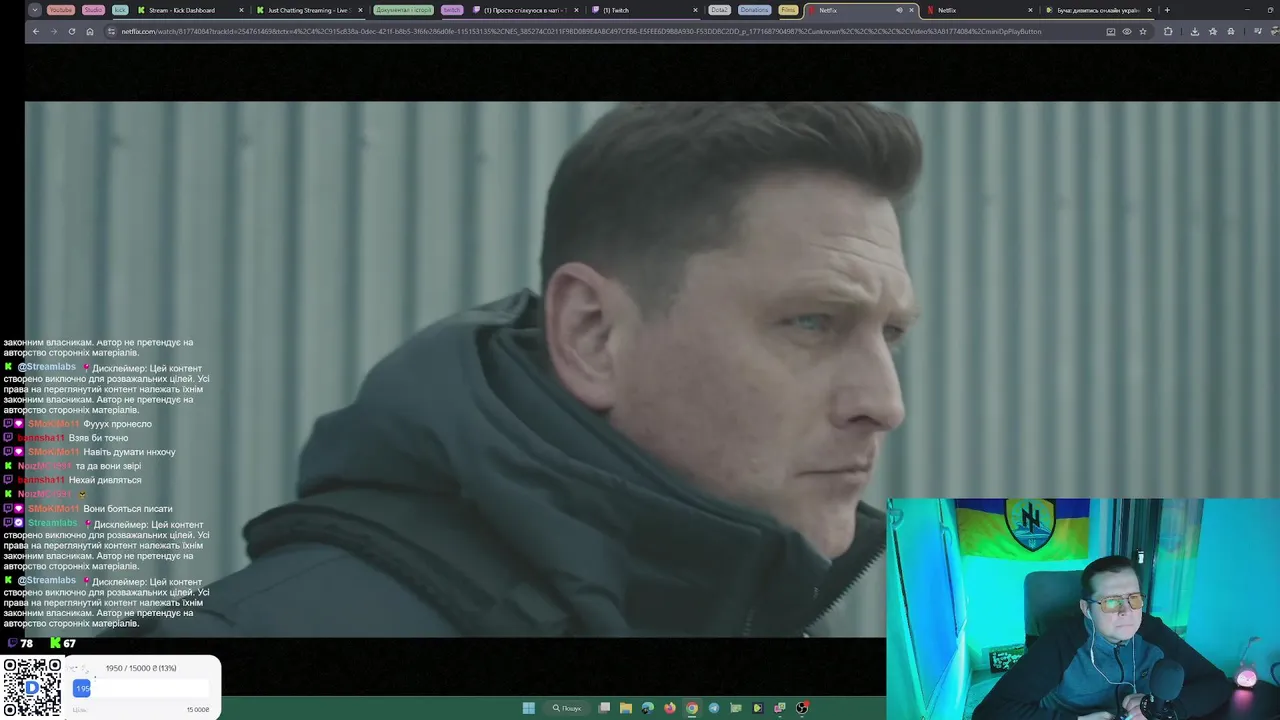Click the 1950 / 15000 donation progress bar

pos(141,688)
